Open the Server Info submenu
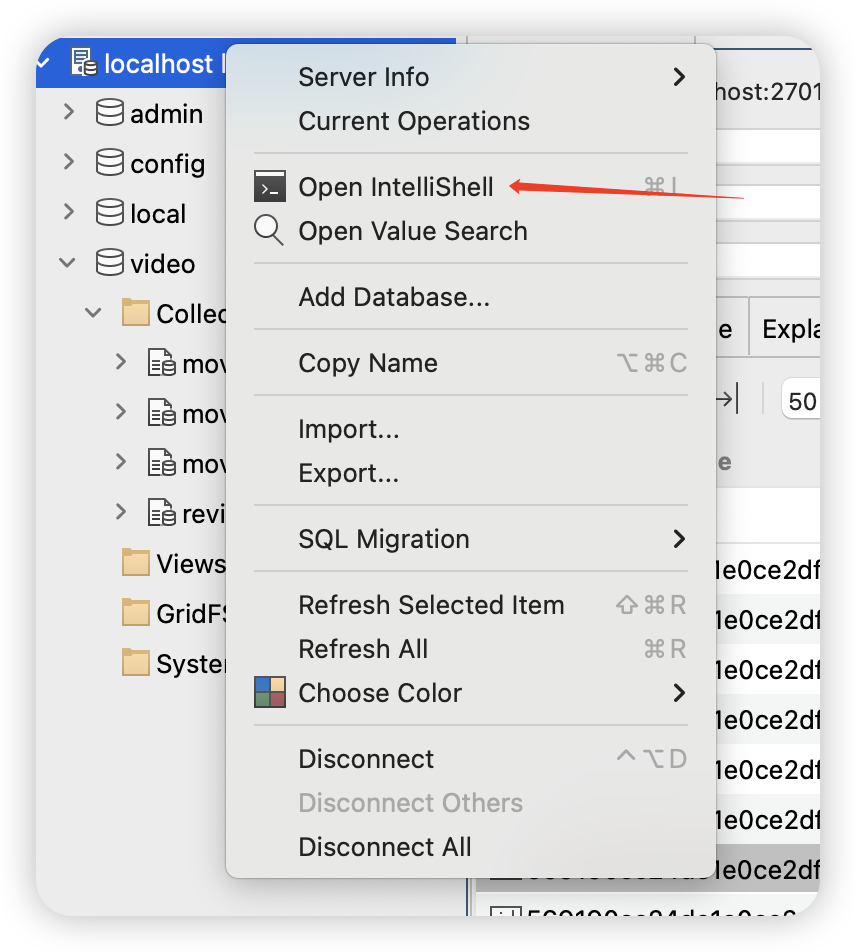This screenshot has width=856, height=952. pyautogui.click(x=364, y=77)
